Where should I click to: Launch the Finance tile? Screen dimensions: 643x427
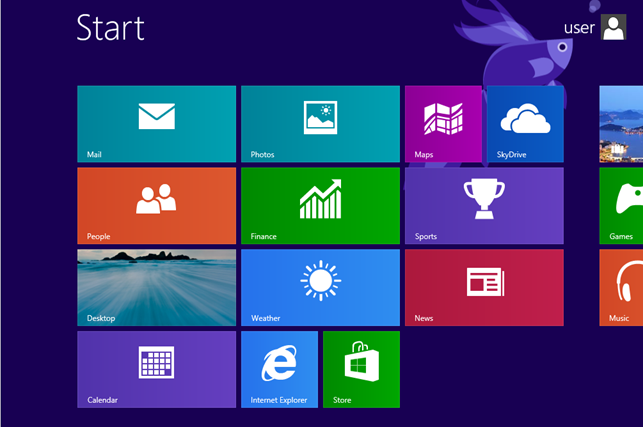[x=320, y=206]
